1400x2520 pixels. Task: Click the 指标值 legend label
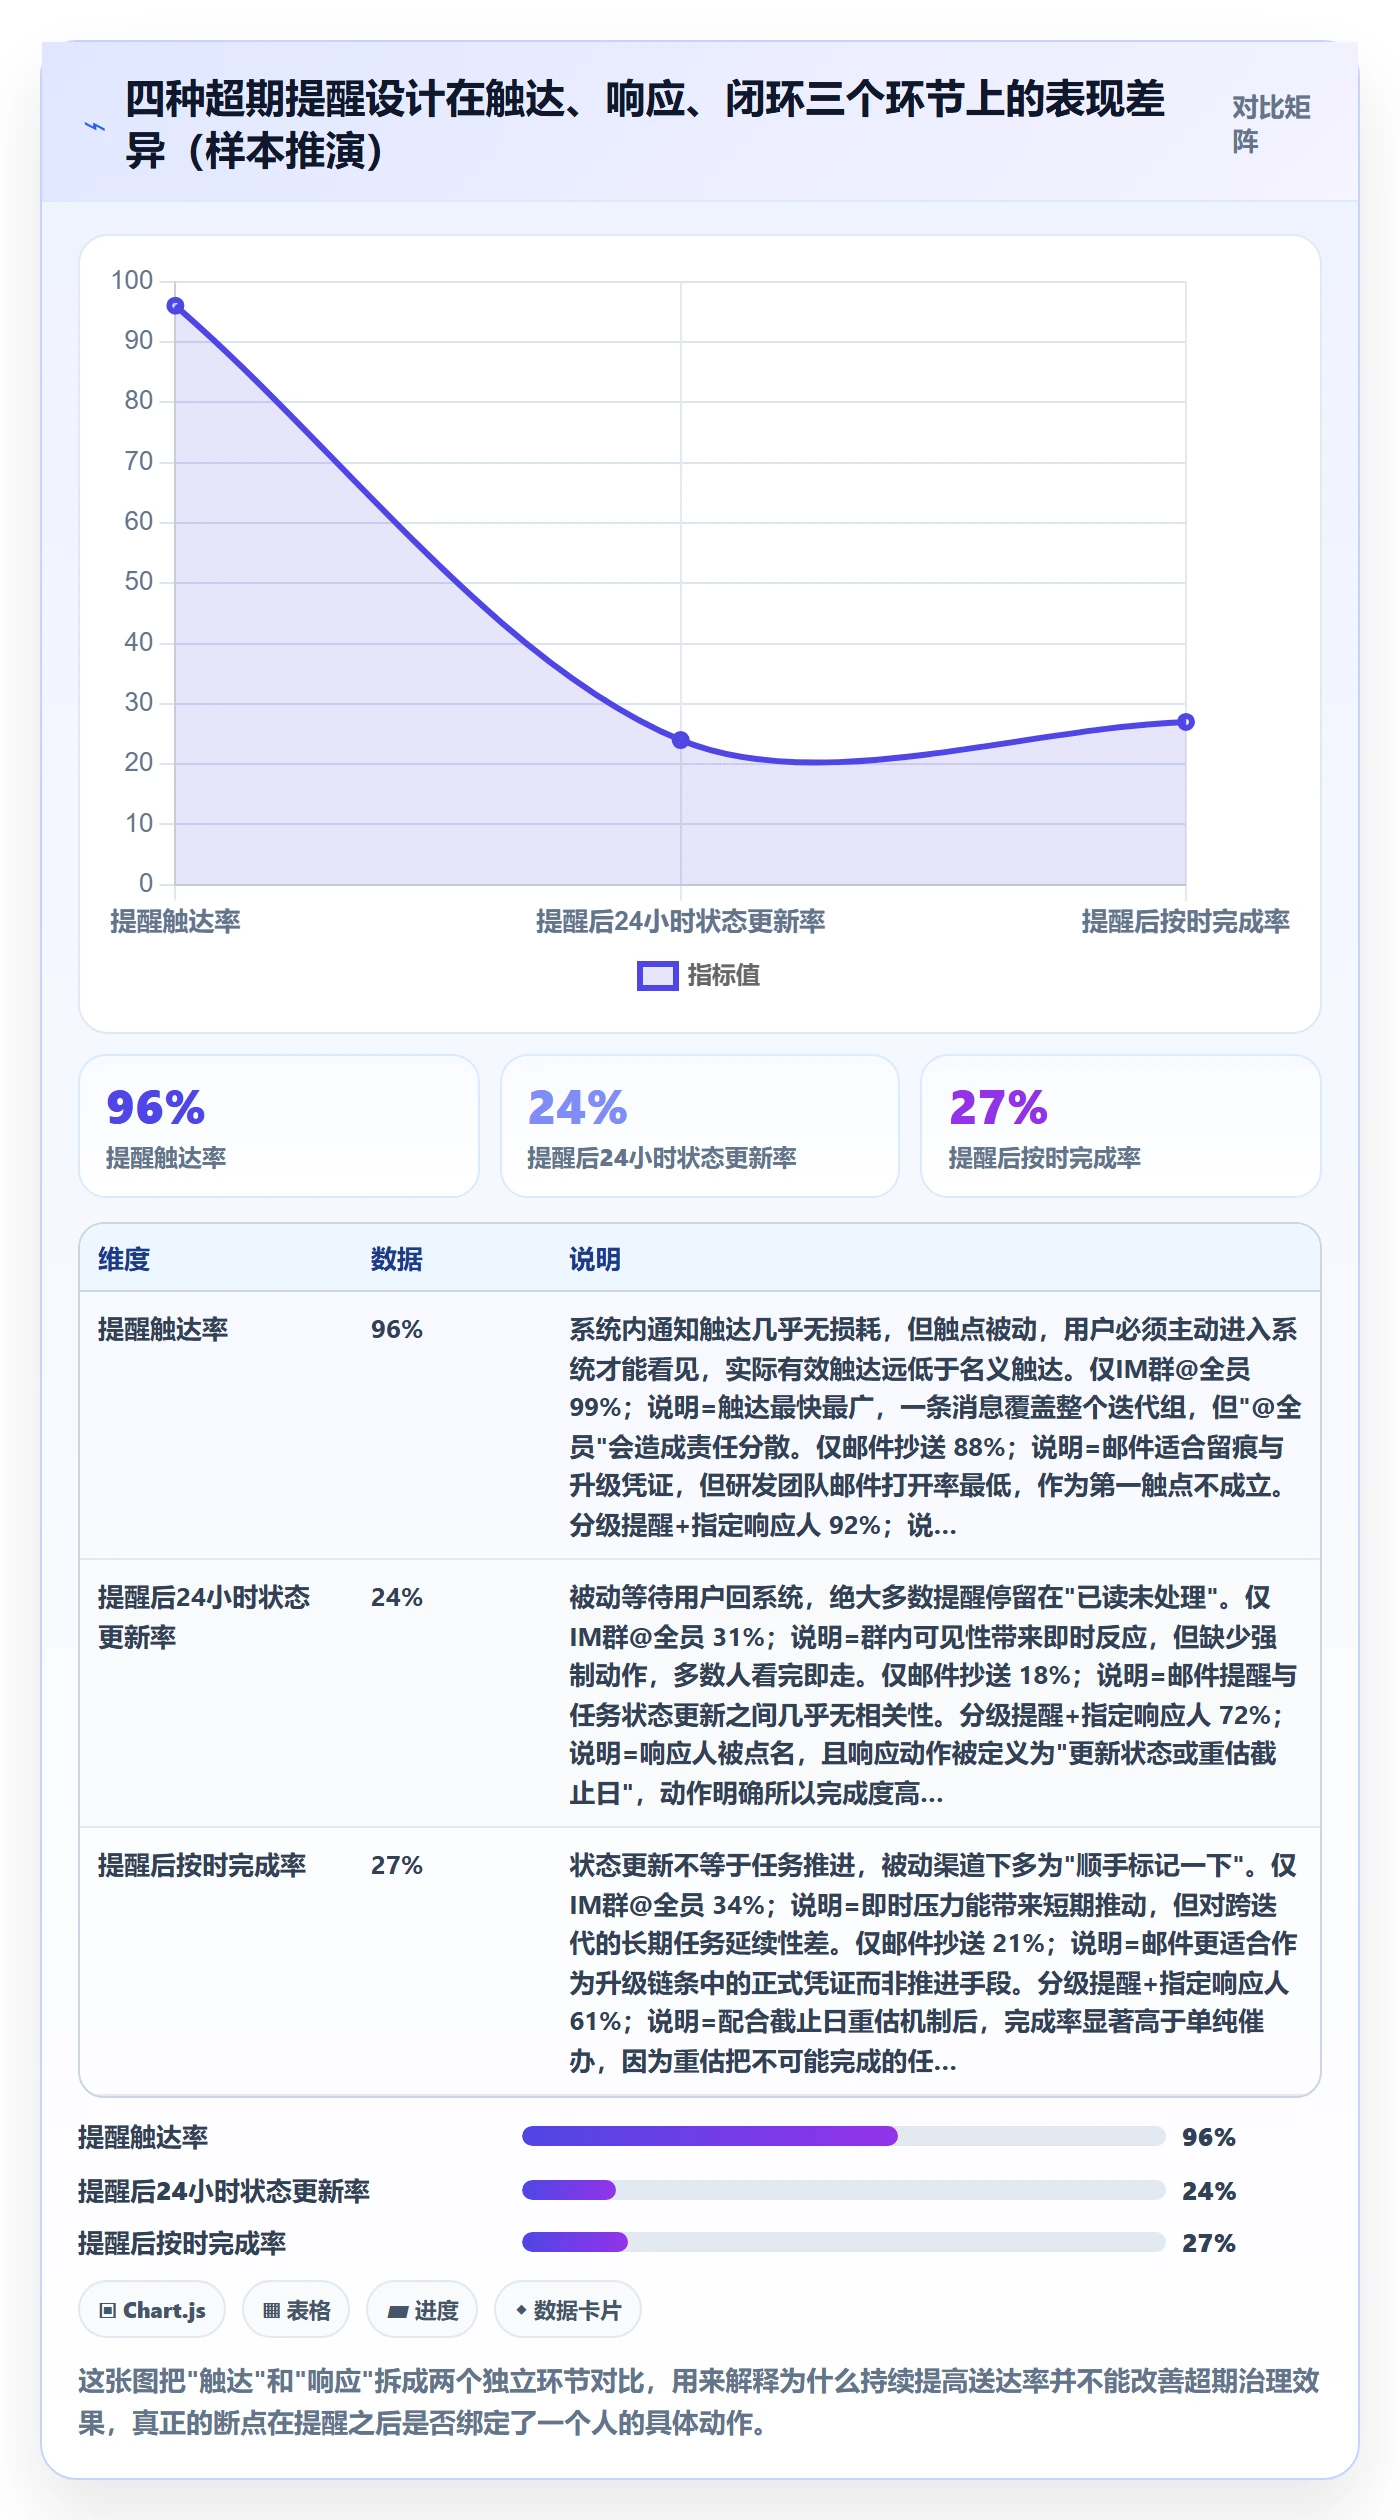(724, 975)
